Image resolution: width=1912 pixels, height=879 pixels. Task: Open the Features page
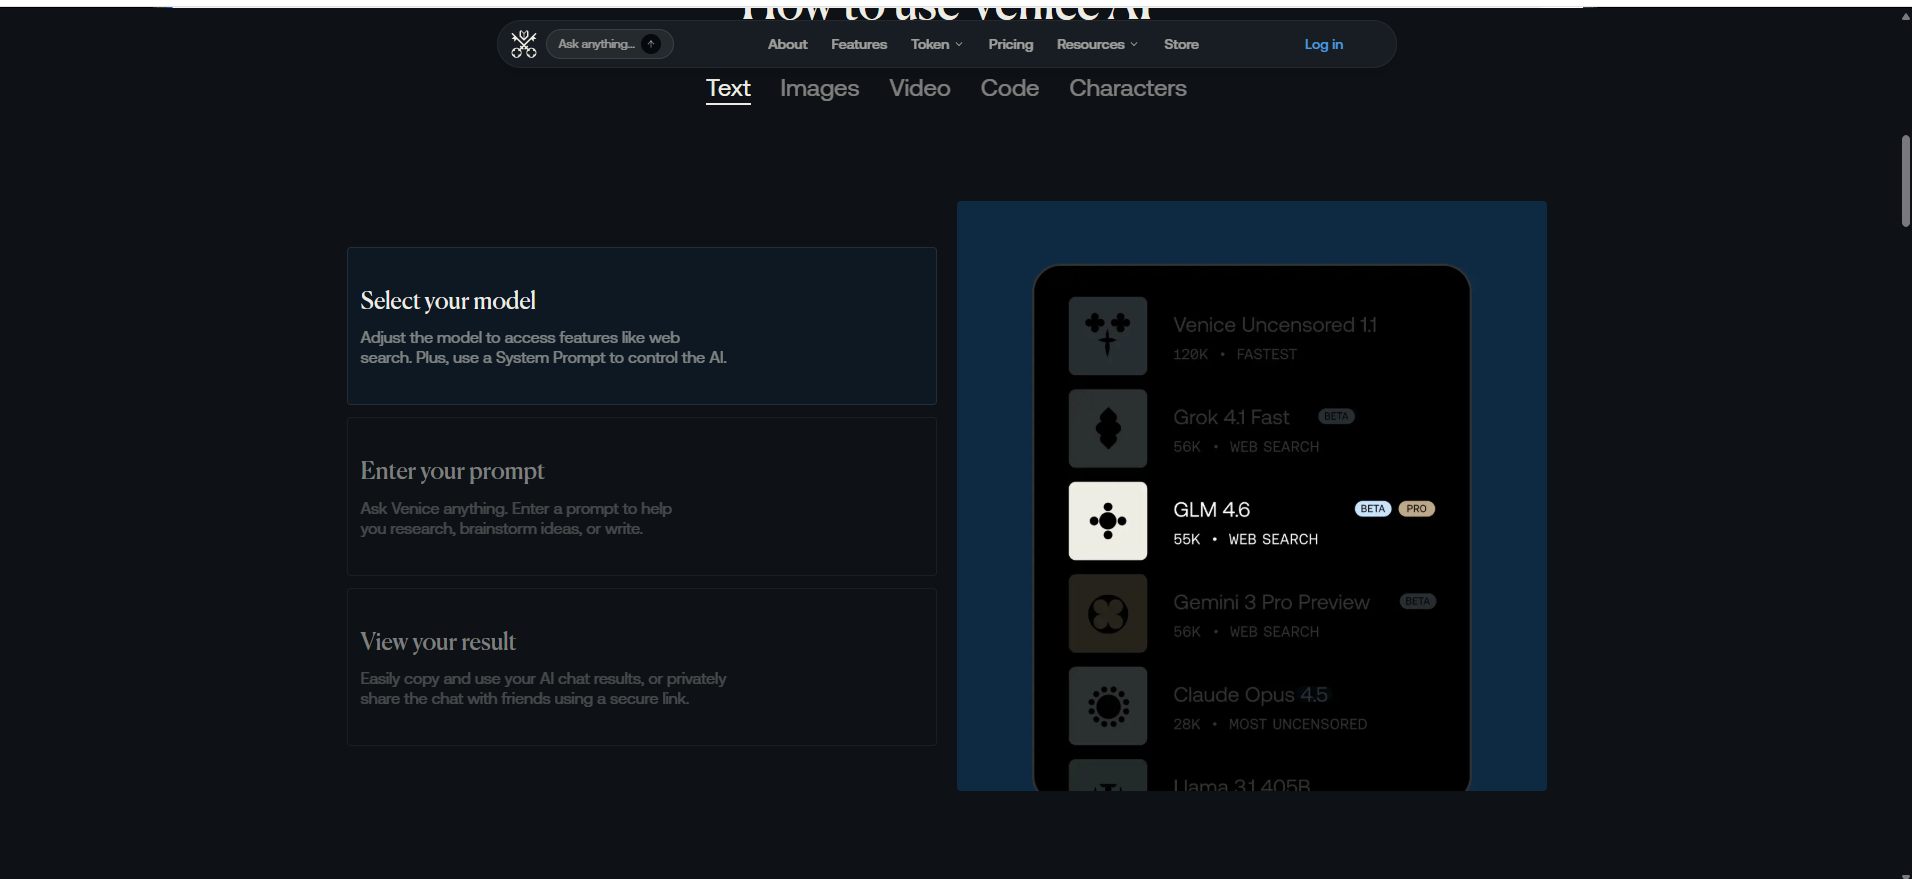pos(859,44)
